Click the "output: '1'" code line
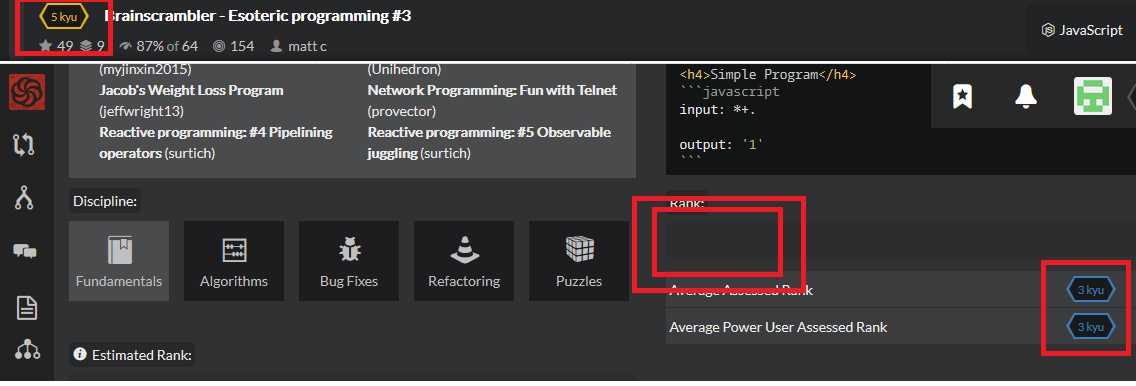 (x=722, y=145)
